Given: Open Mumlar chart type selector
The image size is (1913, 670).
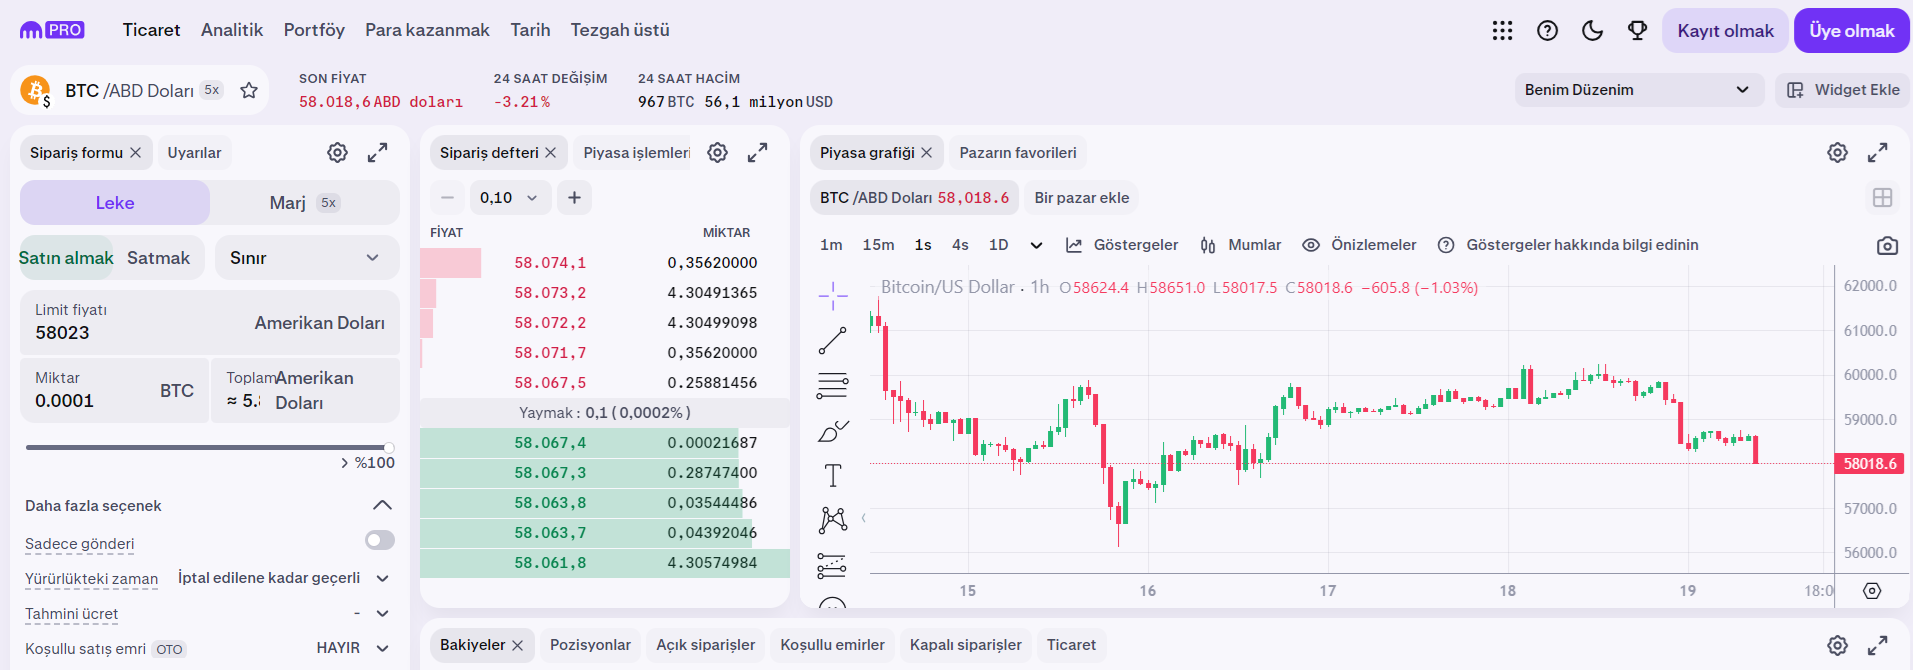Looking at the screenshot, I should point(1240,245).
